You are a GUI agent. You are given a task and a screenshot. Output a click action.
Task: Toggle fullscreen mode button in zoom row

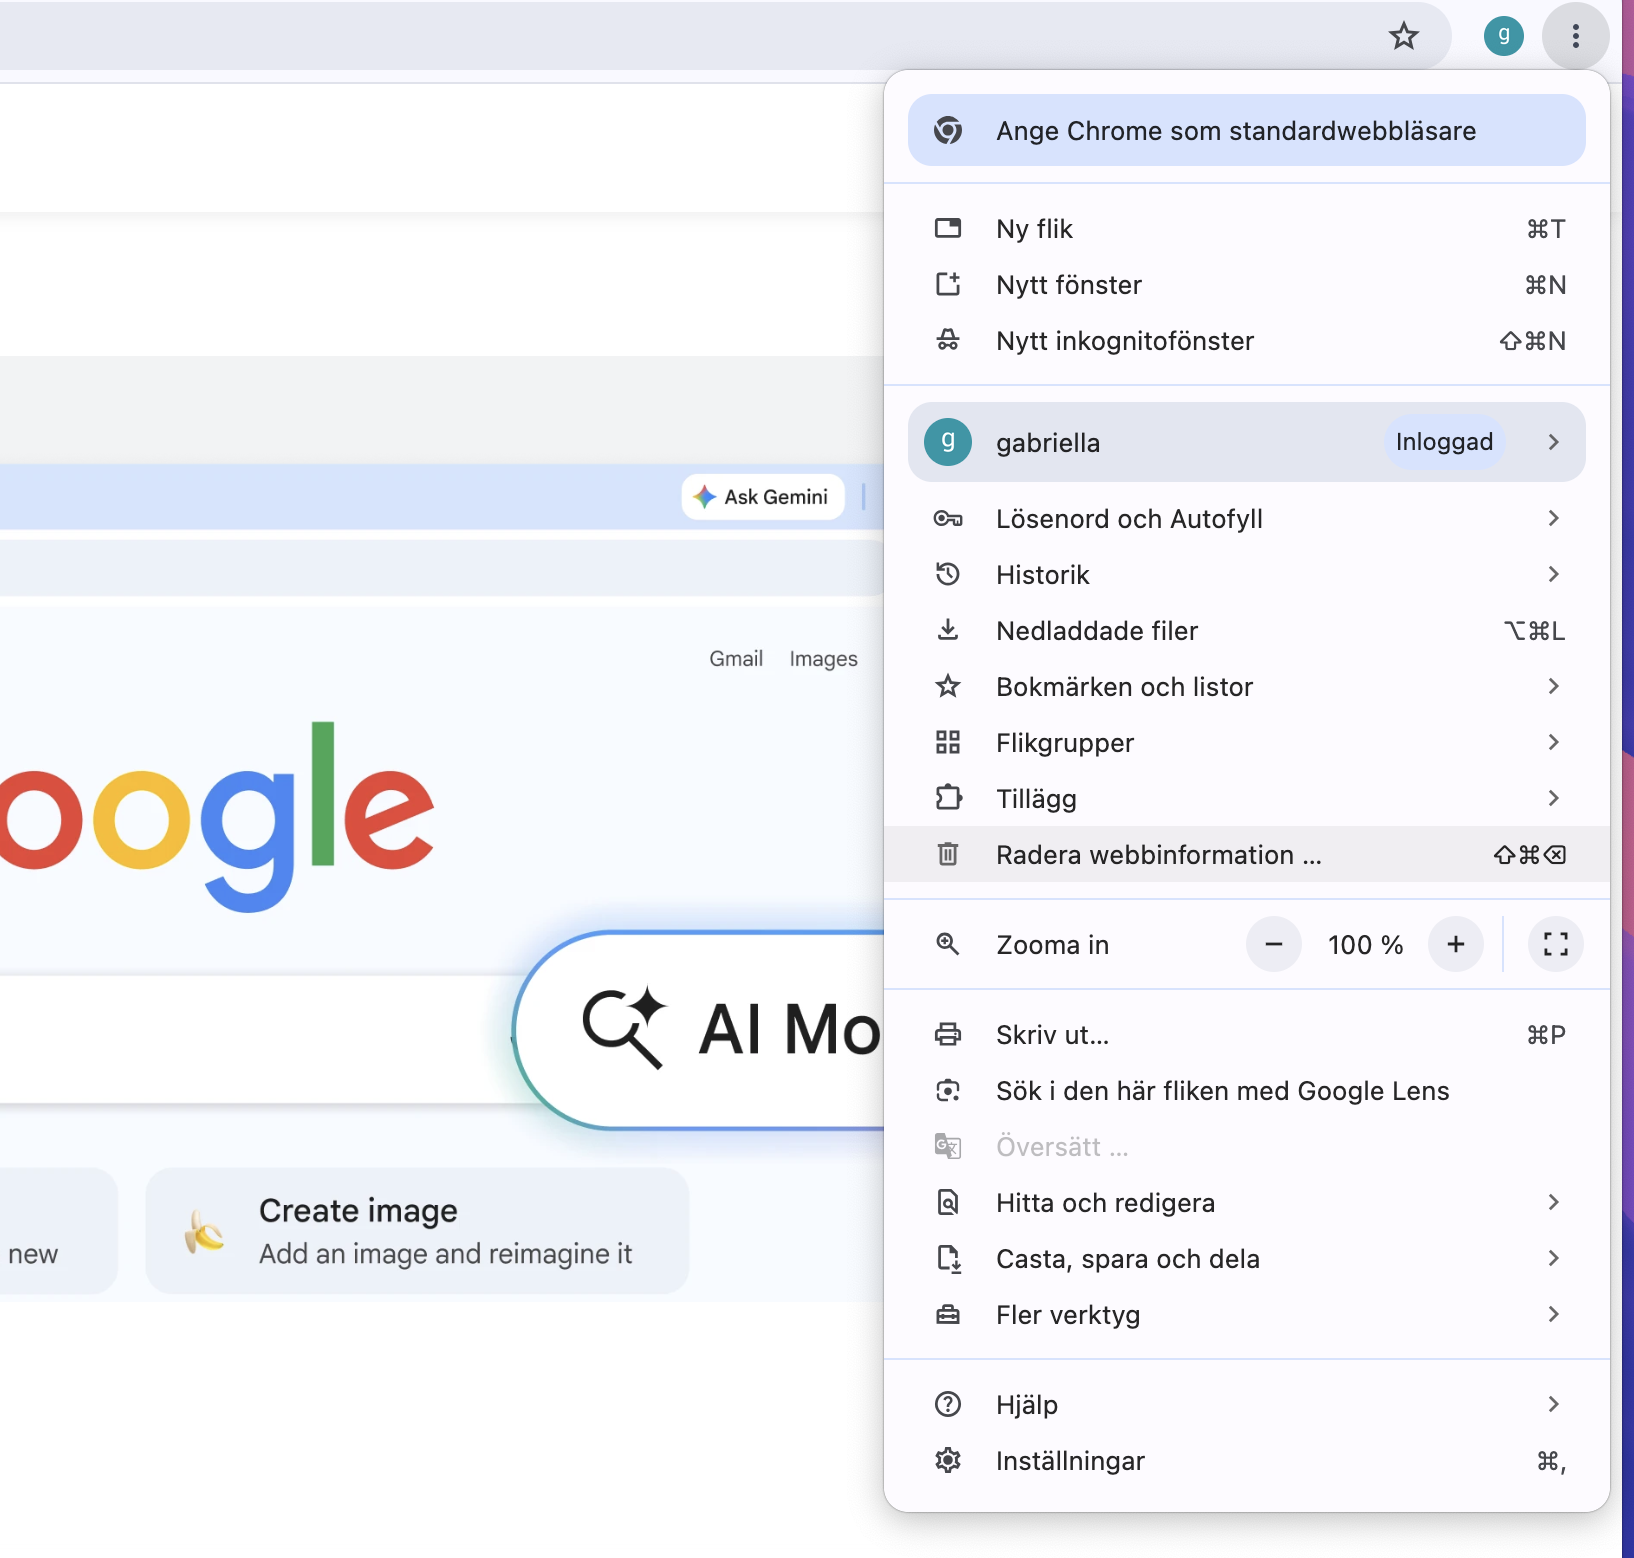(x=1556, y=944)
